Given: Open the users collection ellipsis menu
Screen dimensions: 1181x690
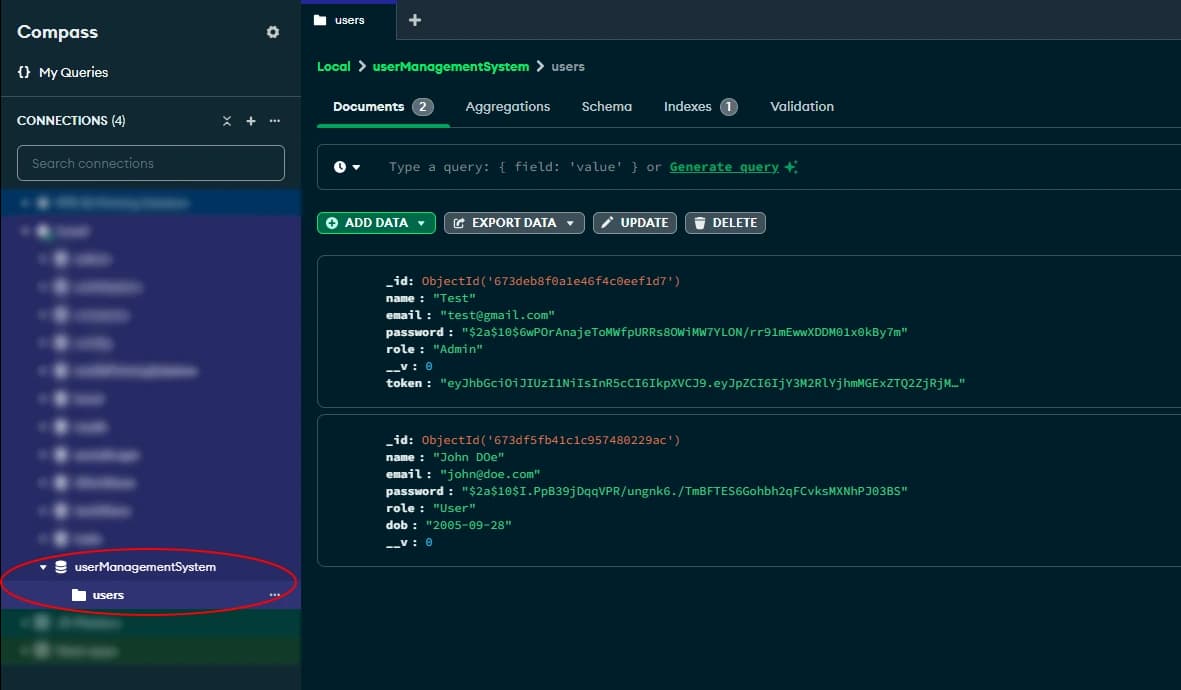Looking at the screenshot, I should [x=274, y=594].
